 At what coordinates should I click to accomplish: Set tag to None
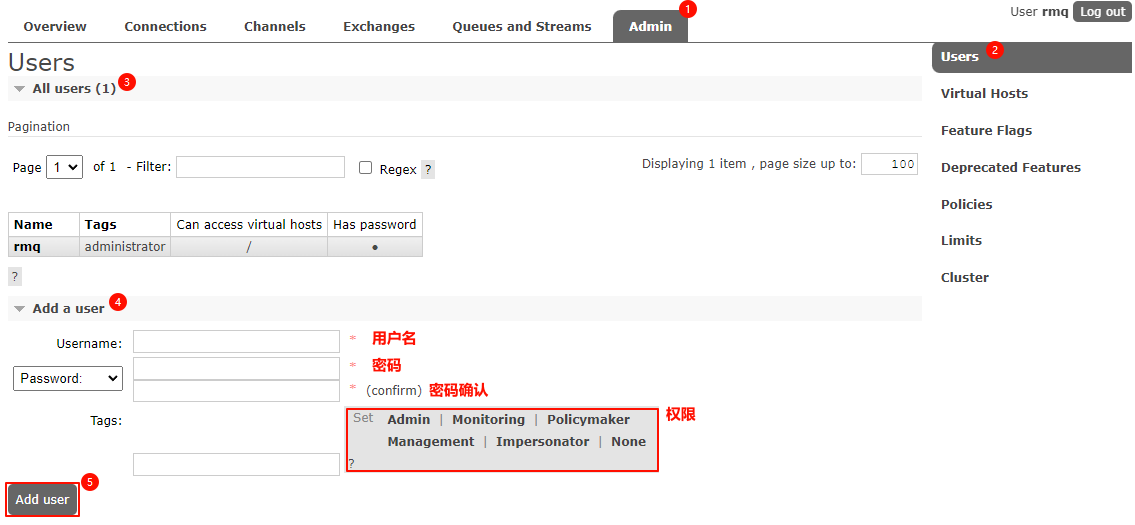628,441
